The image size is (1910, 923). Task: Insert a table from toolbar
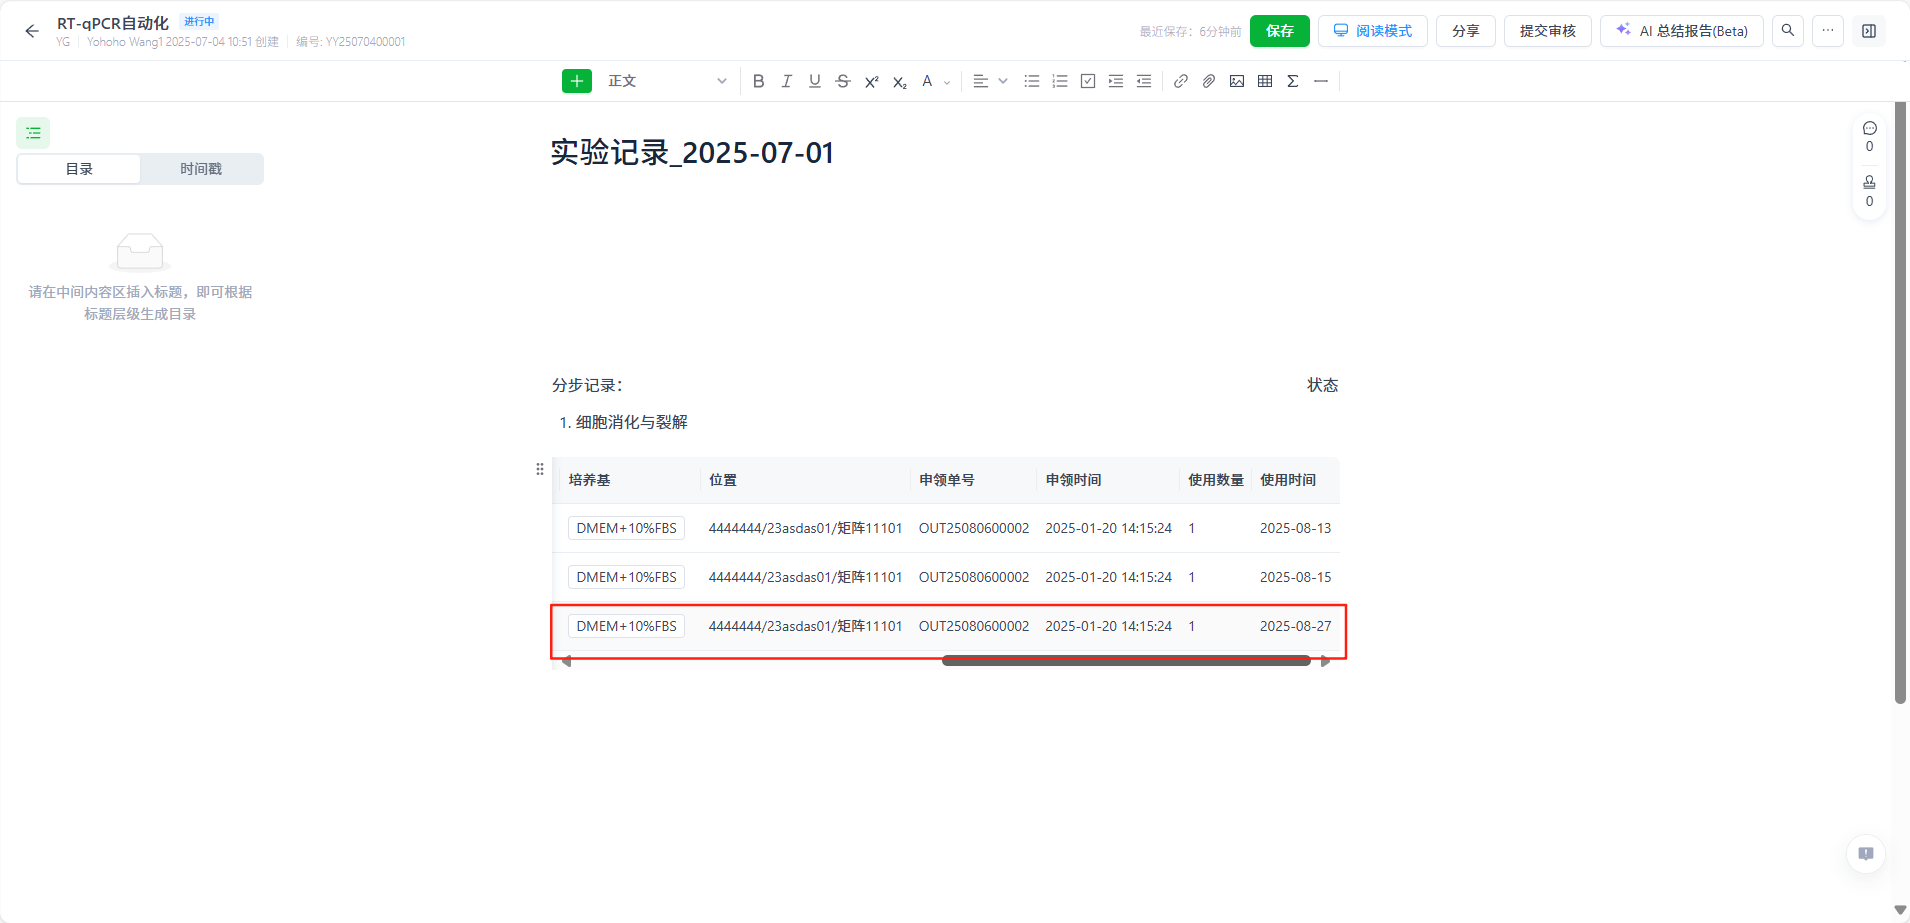click(x=1265, y=81)
